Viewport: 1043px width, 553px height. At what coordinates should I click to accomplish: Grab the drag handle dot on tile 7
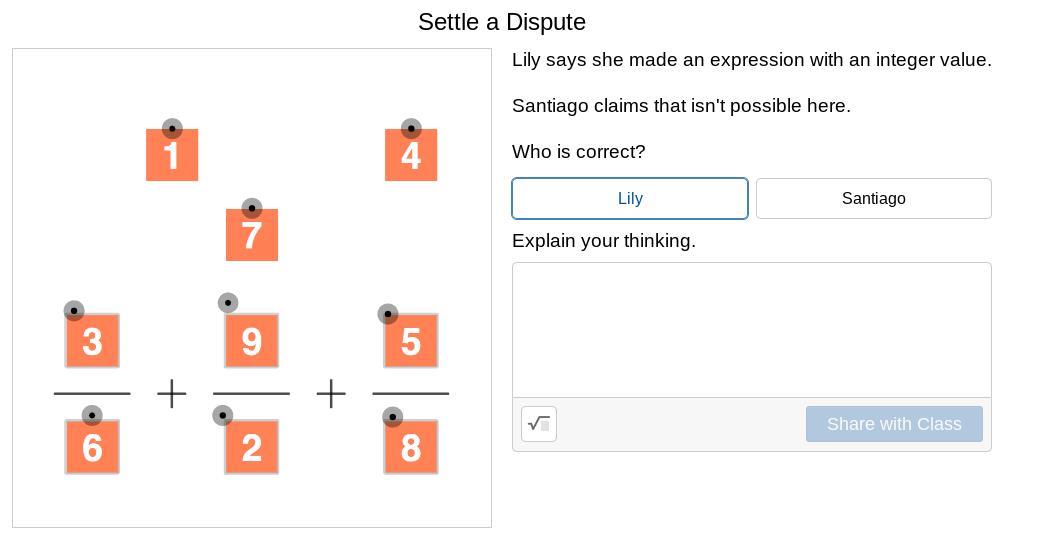click(252, 209)
